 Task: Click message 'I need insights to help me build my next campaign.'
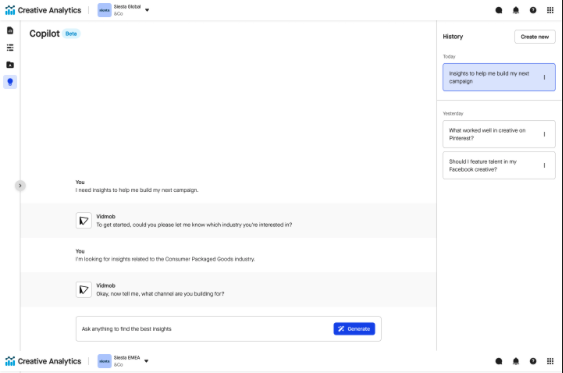coord(137,190)
